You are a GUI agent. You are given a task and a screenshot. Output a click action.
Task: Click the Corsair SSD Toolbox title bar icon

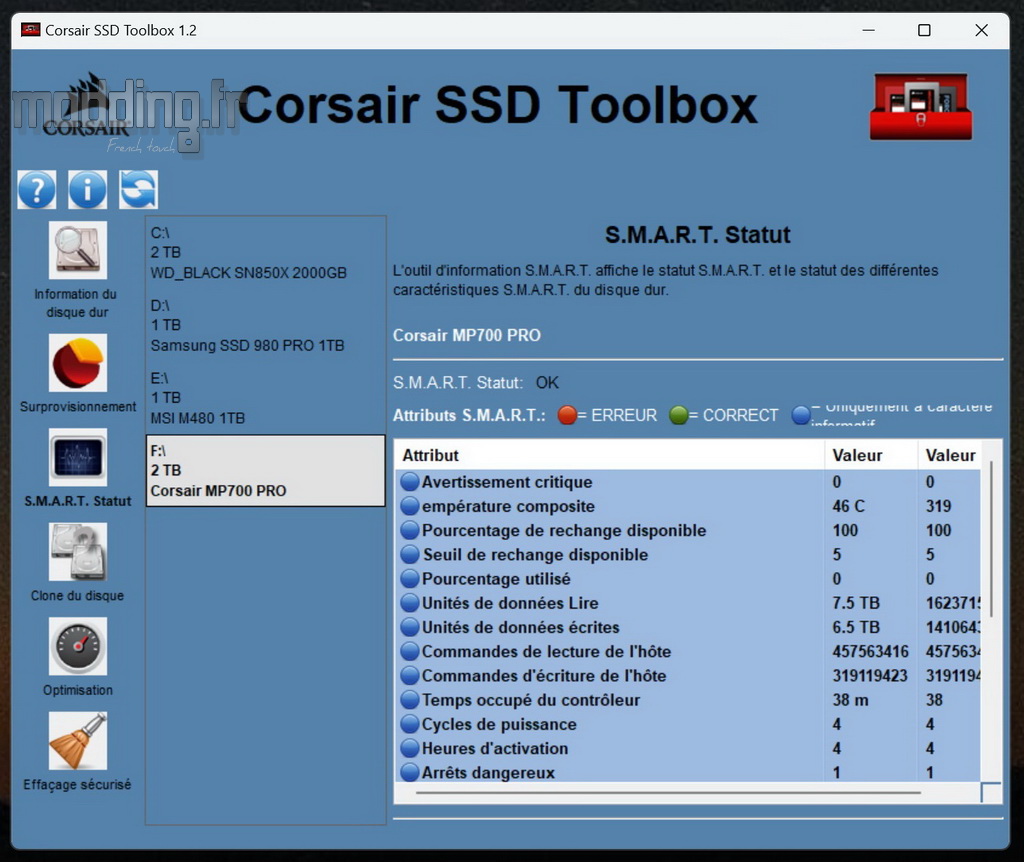click(x=30, y=30)
